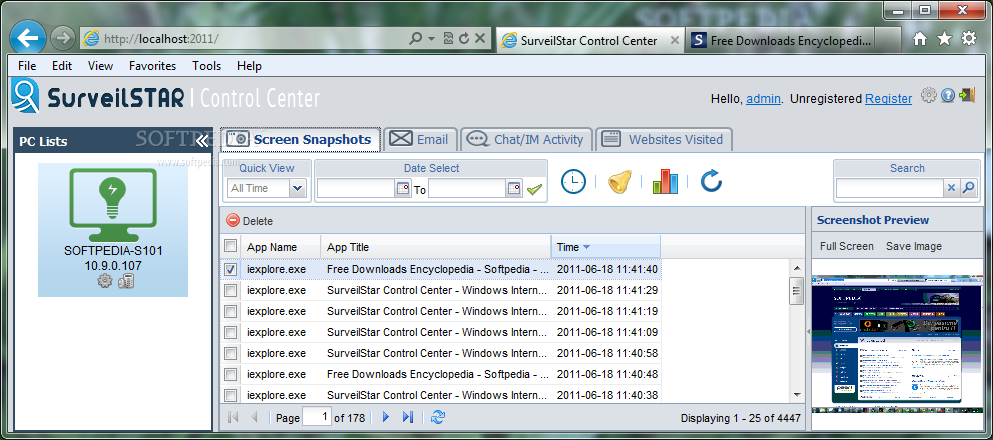Screen dimensions: 993x440
Task: Check the row timed 11:40:58
Action: 231,353
